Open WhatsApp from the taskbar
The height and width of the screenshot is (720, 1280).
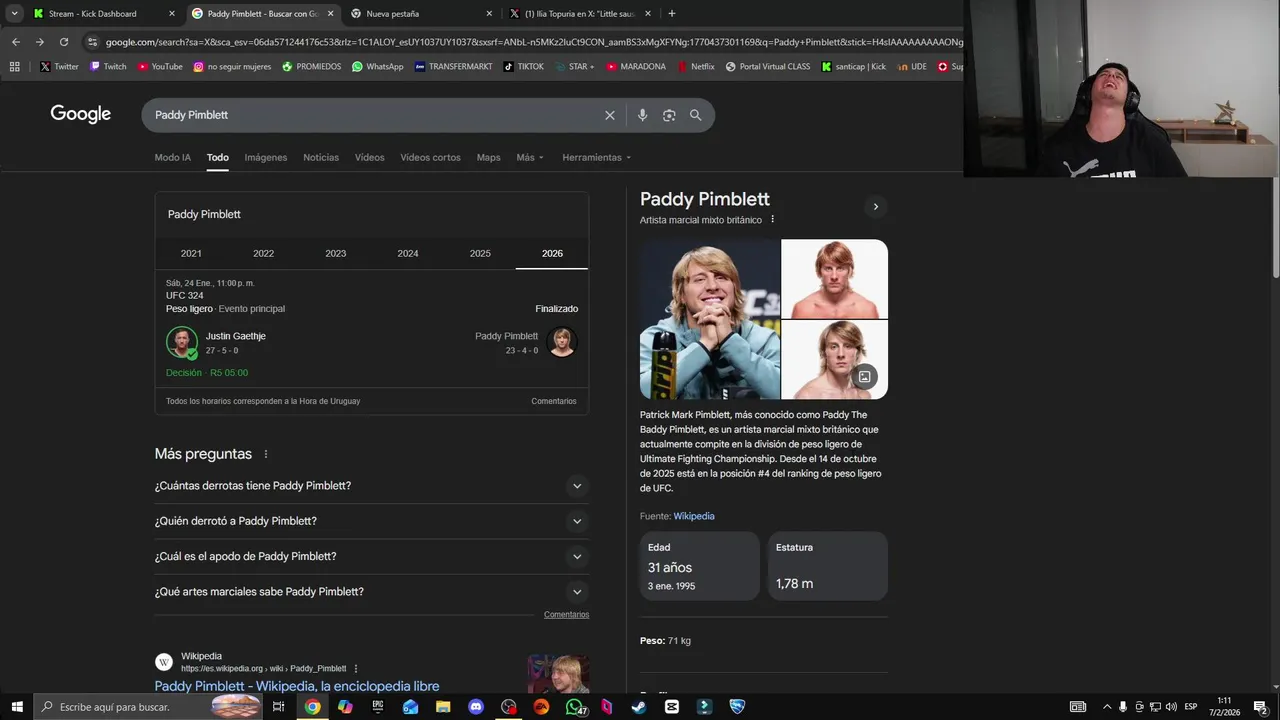574,707
